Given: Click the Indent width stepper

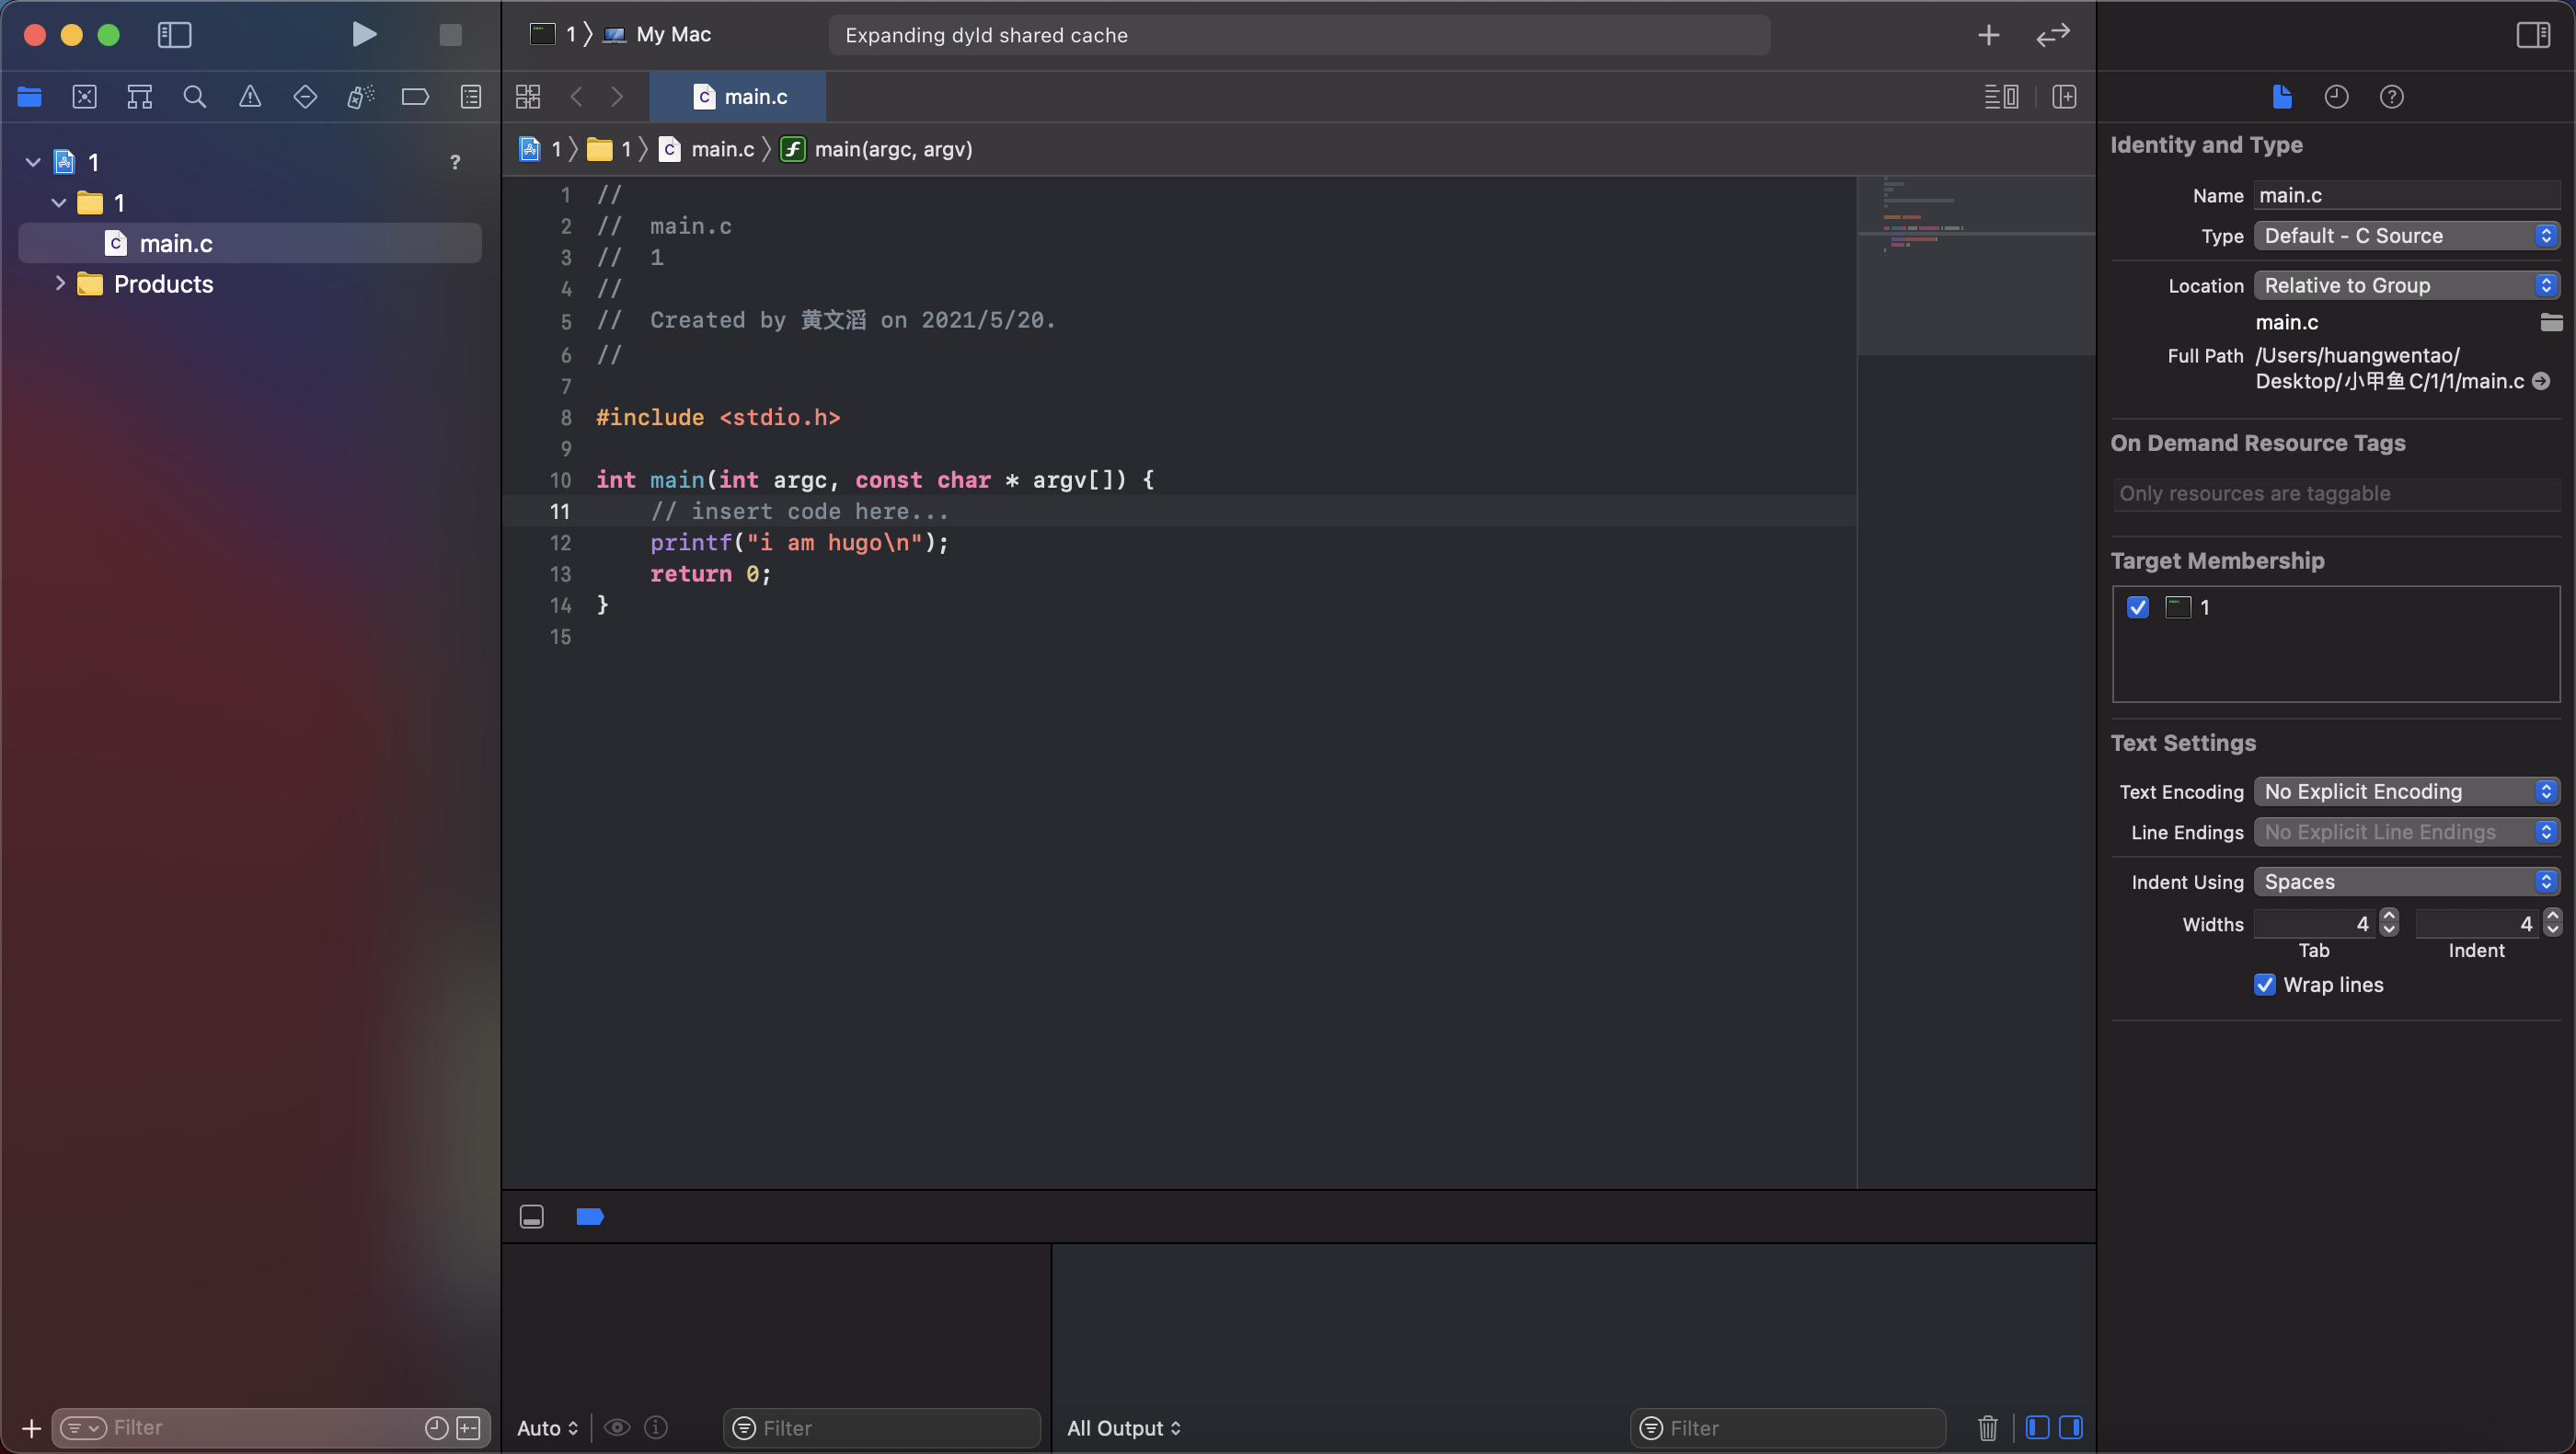Looking at the screenshot, I should tap(2553, 922).
